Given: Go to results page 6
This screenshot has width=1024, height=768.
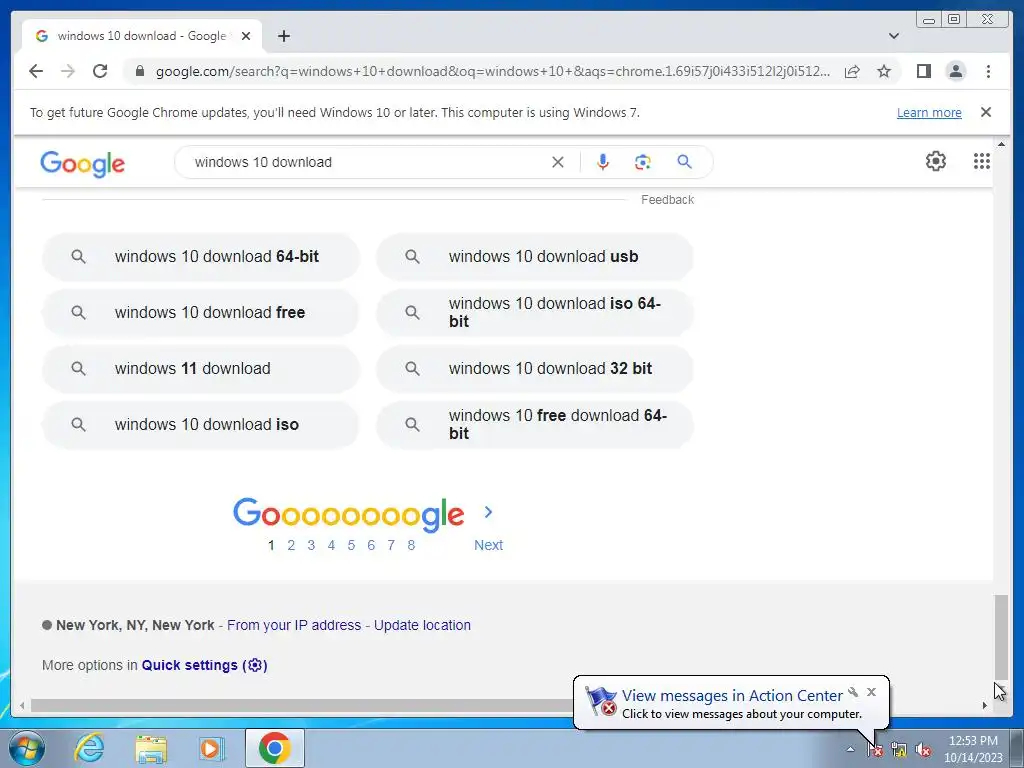Looking at the screenshot, I should point(371,545).
